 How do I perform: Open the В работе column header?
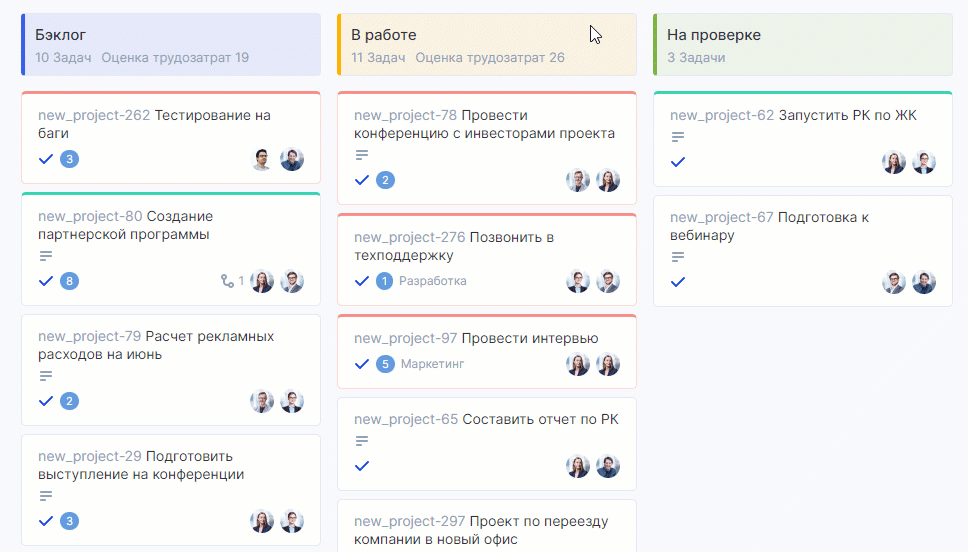[x=487, y=45]
